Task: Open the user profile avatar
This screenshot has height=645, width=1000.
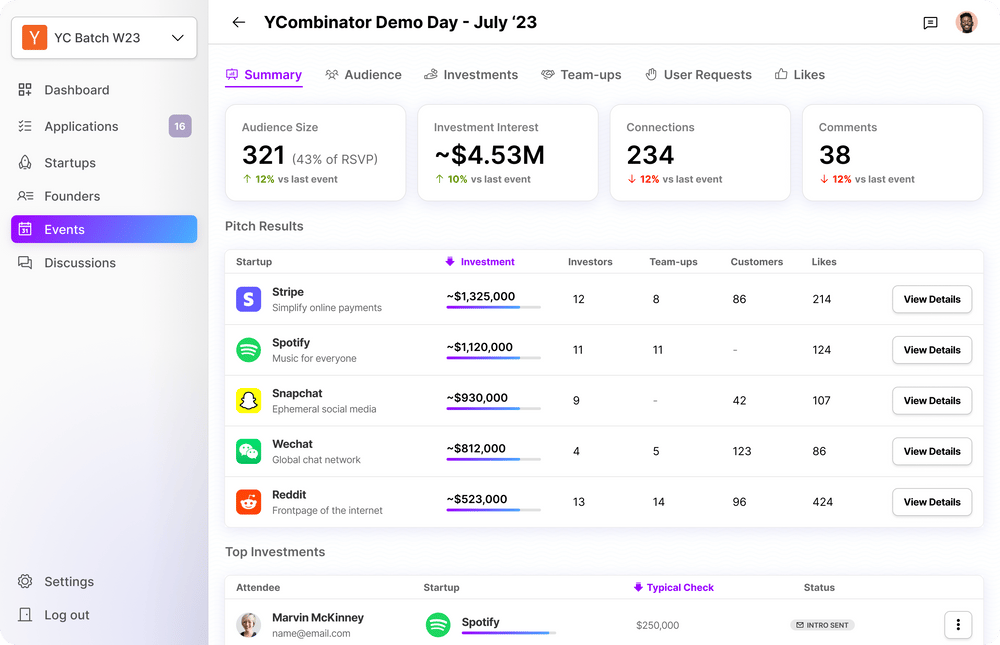Action: coord(966,22)
